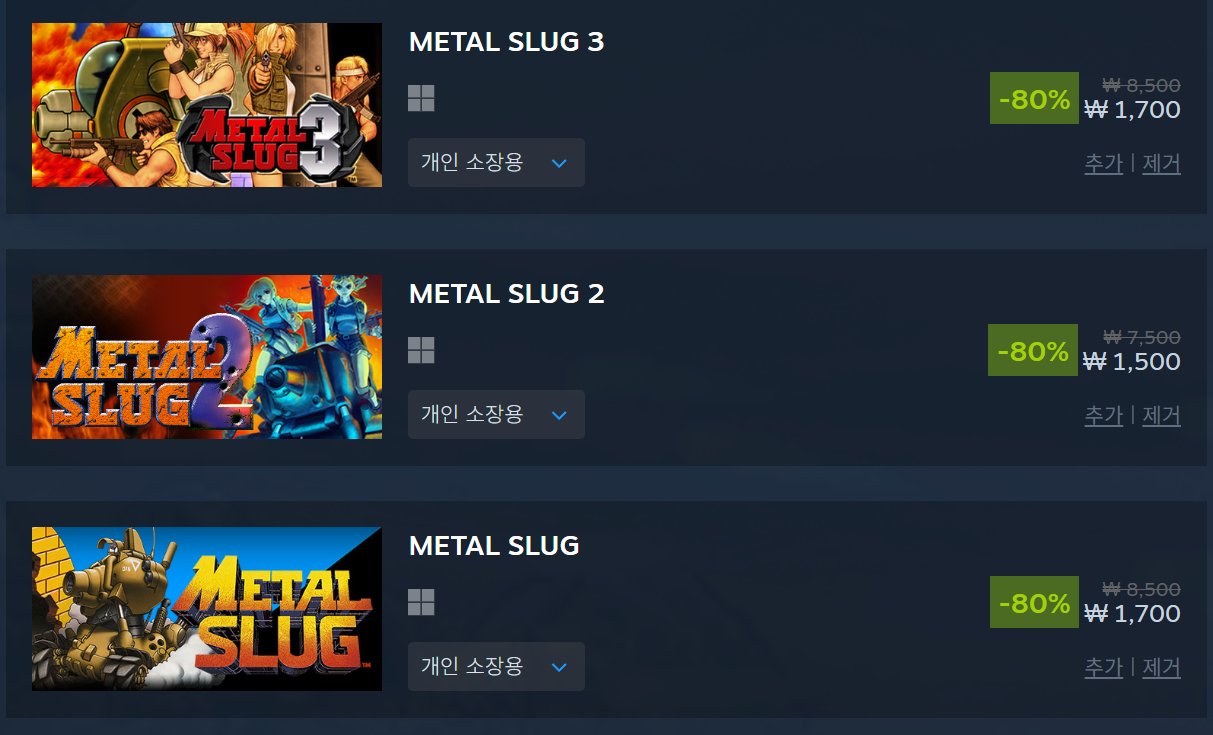Open the original METAL SLUG game thumbnail
The height and width of the screenshot is (735, 1213).
click(x=207, y=609)
